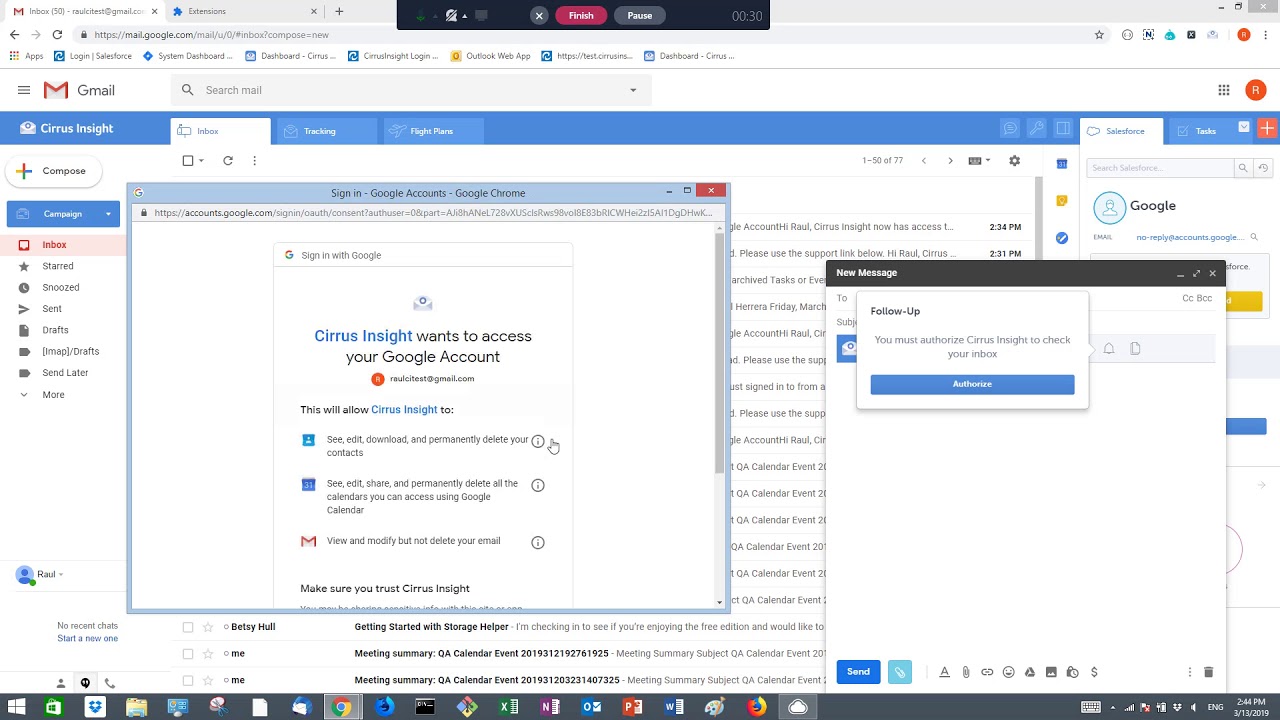Screen dimensions: 1280x720
Task: Insert link in the new message
Action: click(x=987, y=672)
